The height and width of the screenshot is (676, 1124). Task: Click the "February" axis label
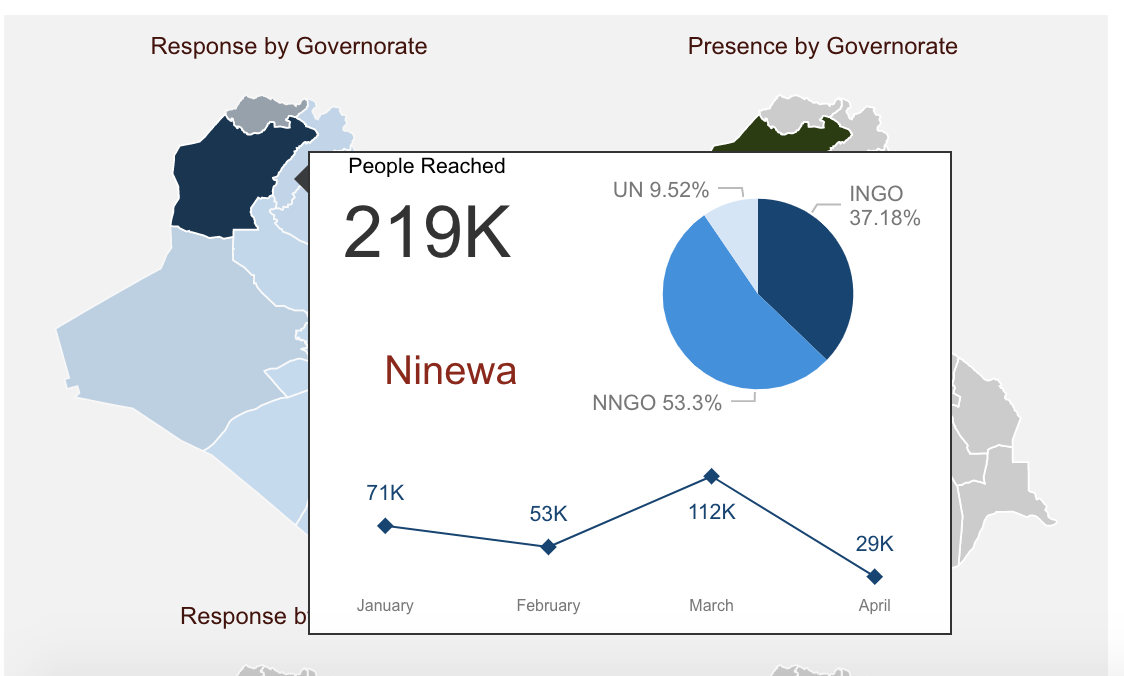pyautogui.click(x=548, y=606)
